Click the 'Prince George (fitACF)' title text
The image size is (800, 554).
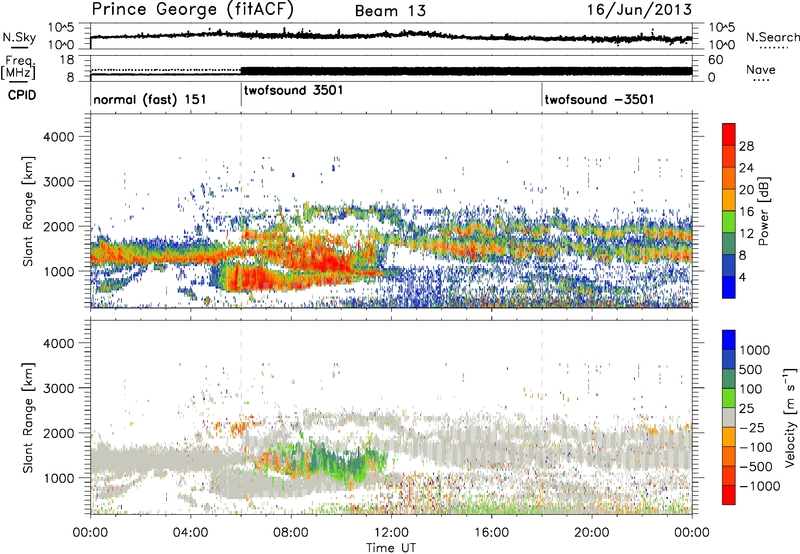point(192,10)
